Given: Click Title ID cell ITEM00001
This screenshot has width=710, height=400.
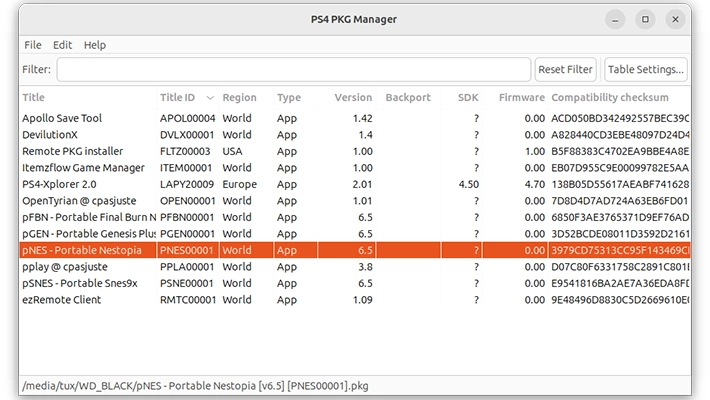Looking at the screenshot, I should (x=186, y=168).
